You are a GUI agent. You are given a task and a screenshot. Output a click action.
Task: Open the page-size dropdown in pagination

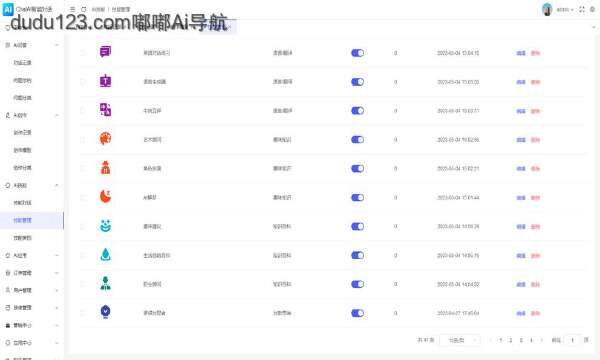[x=460, y=340]
